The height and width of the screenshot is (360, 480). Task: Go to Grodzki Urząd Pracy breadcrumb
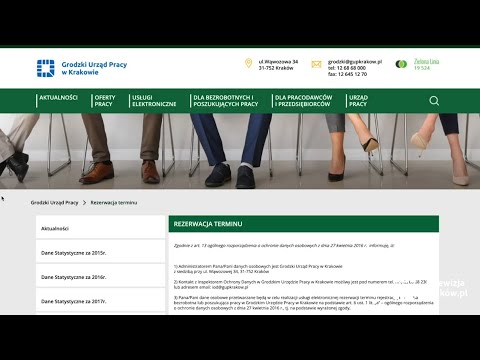click(54, 203)
